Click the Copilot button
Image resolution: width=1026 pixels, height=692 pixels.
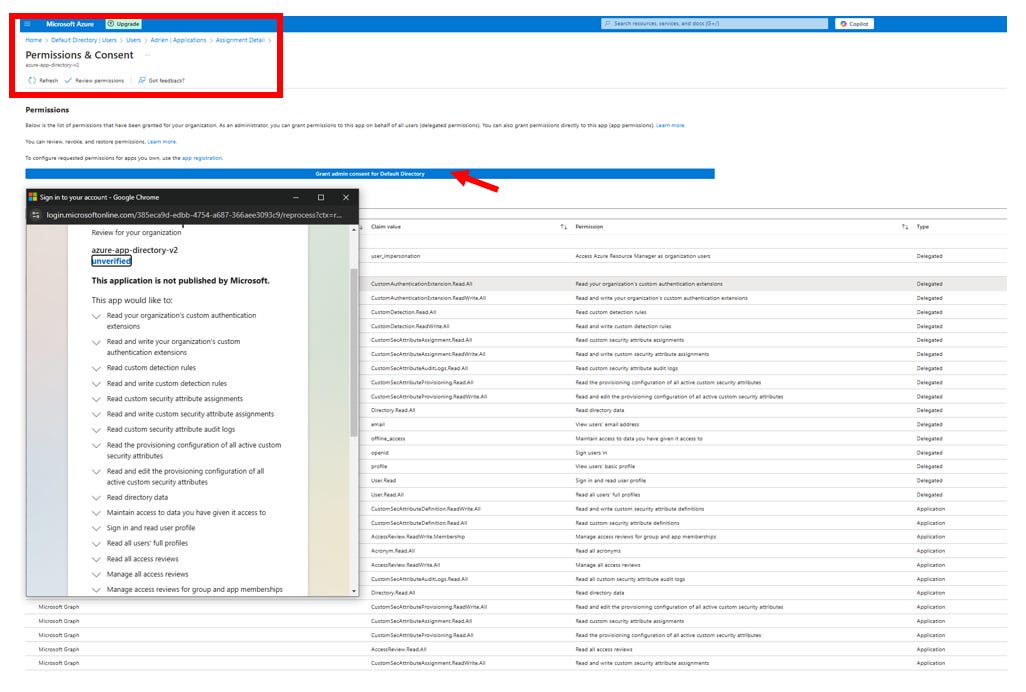point(855,24)
